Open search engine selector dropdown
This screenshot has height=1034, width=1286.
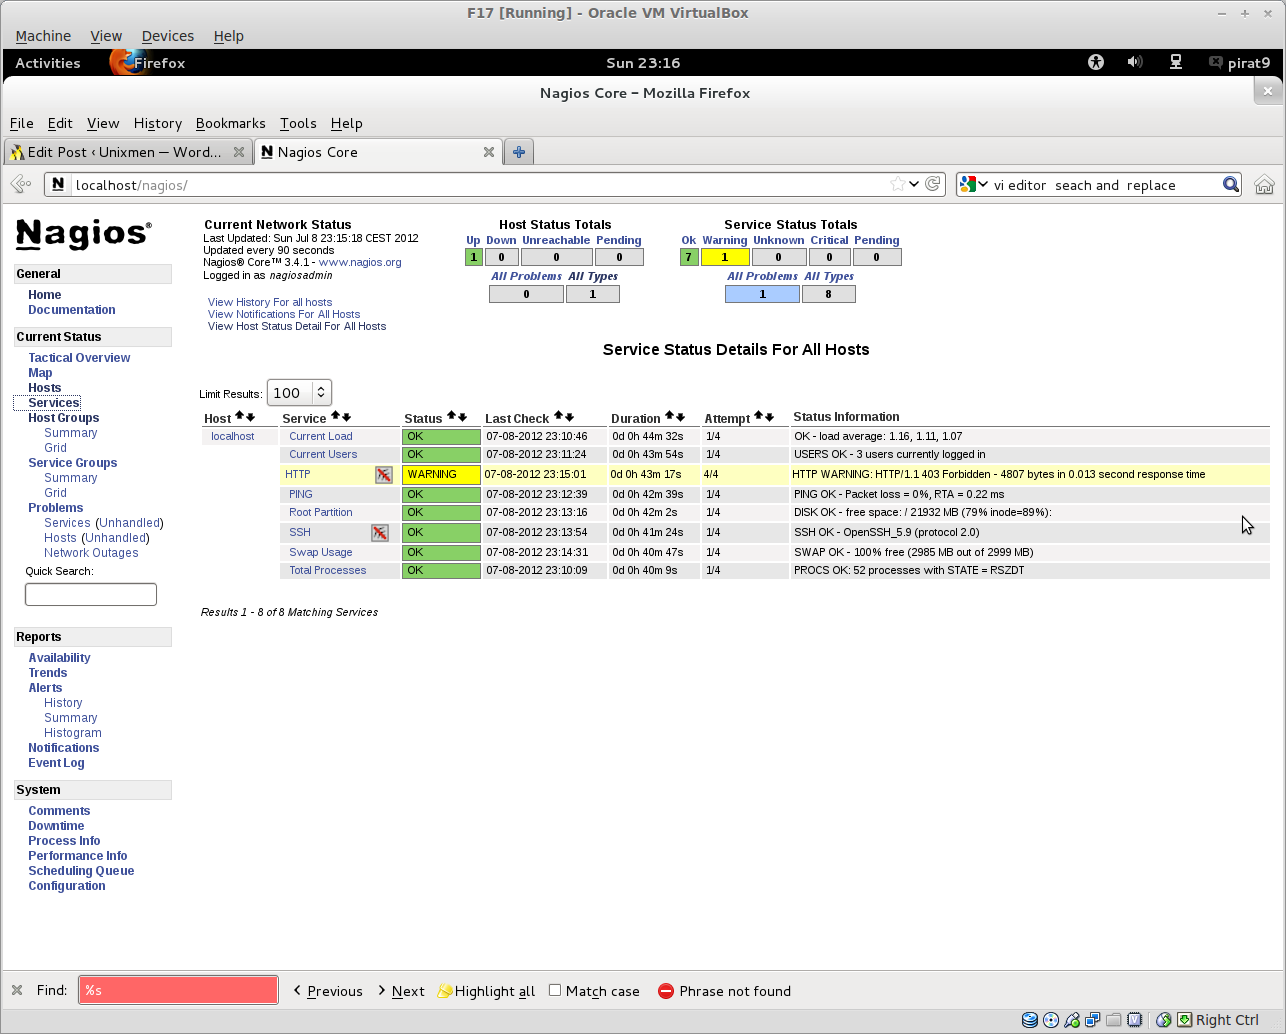coord(974,184)
